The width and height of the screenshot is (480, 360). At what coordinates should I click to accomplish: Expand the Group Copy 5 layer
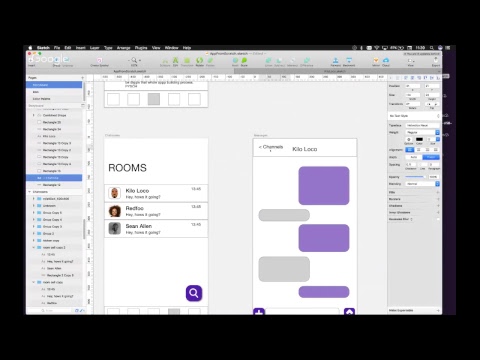click(x=33, y=213)
